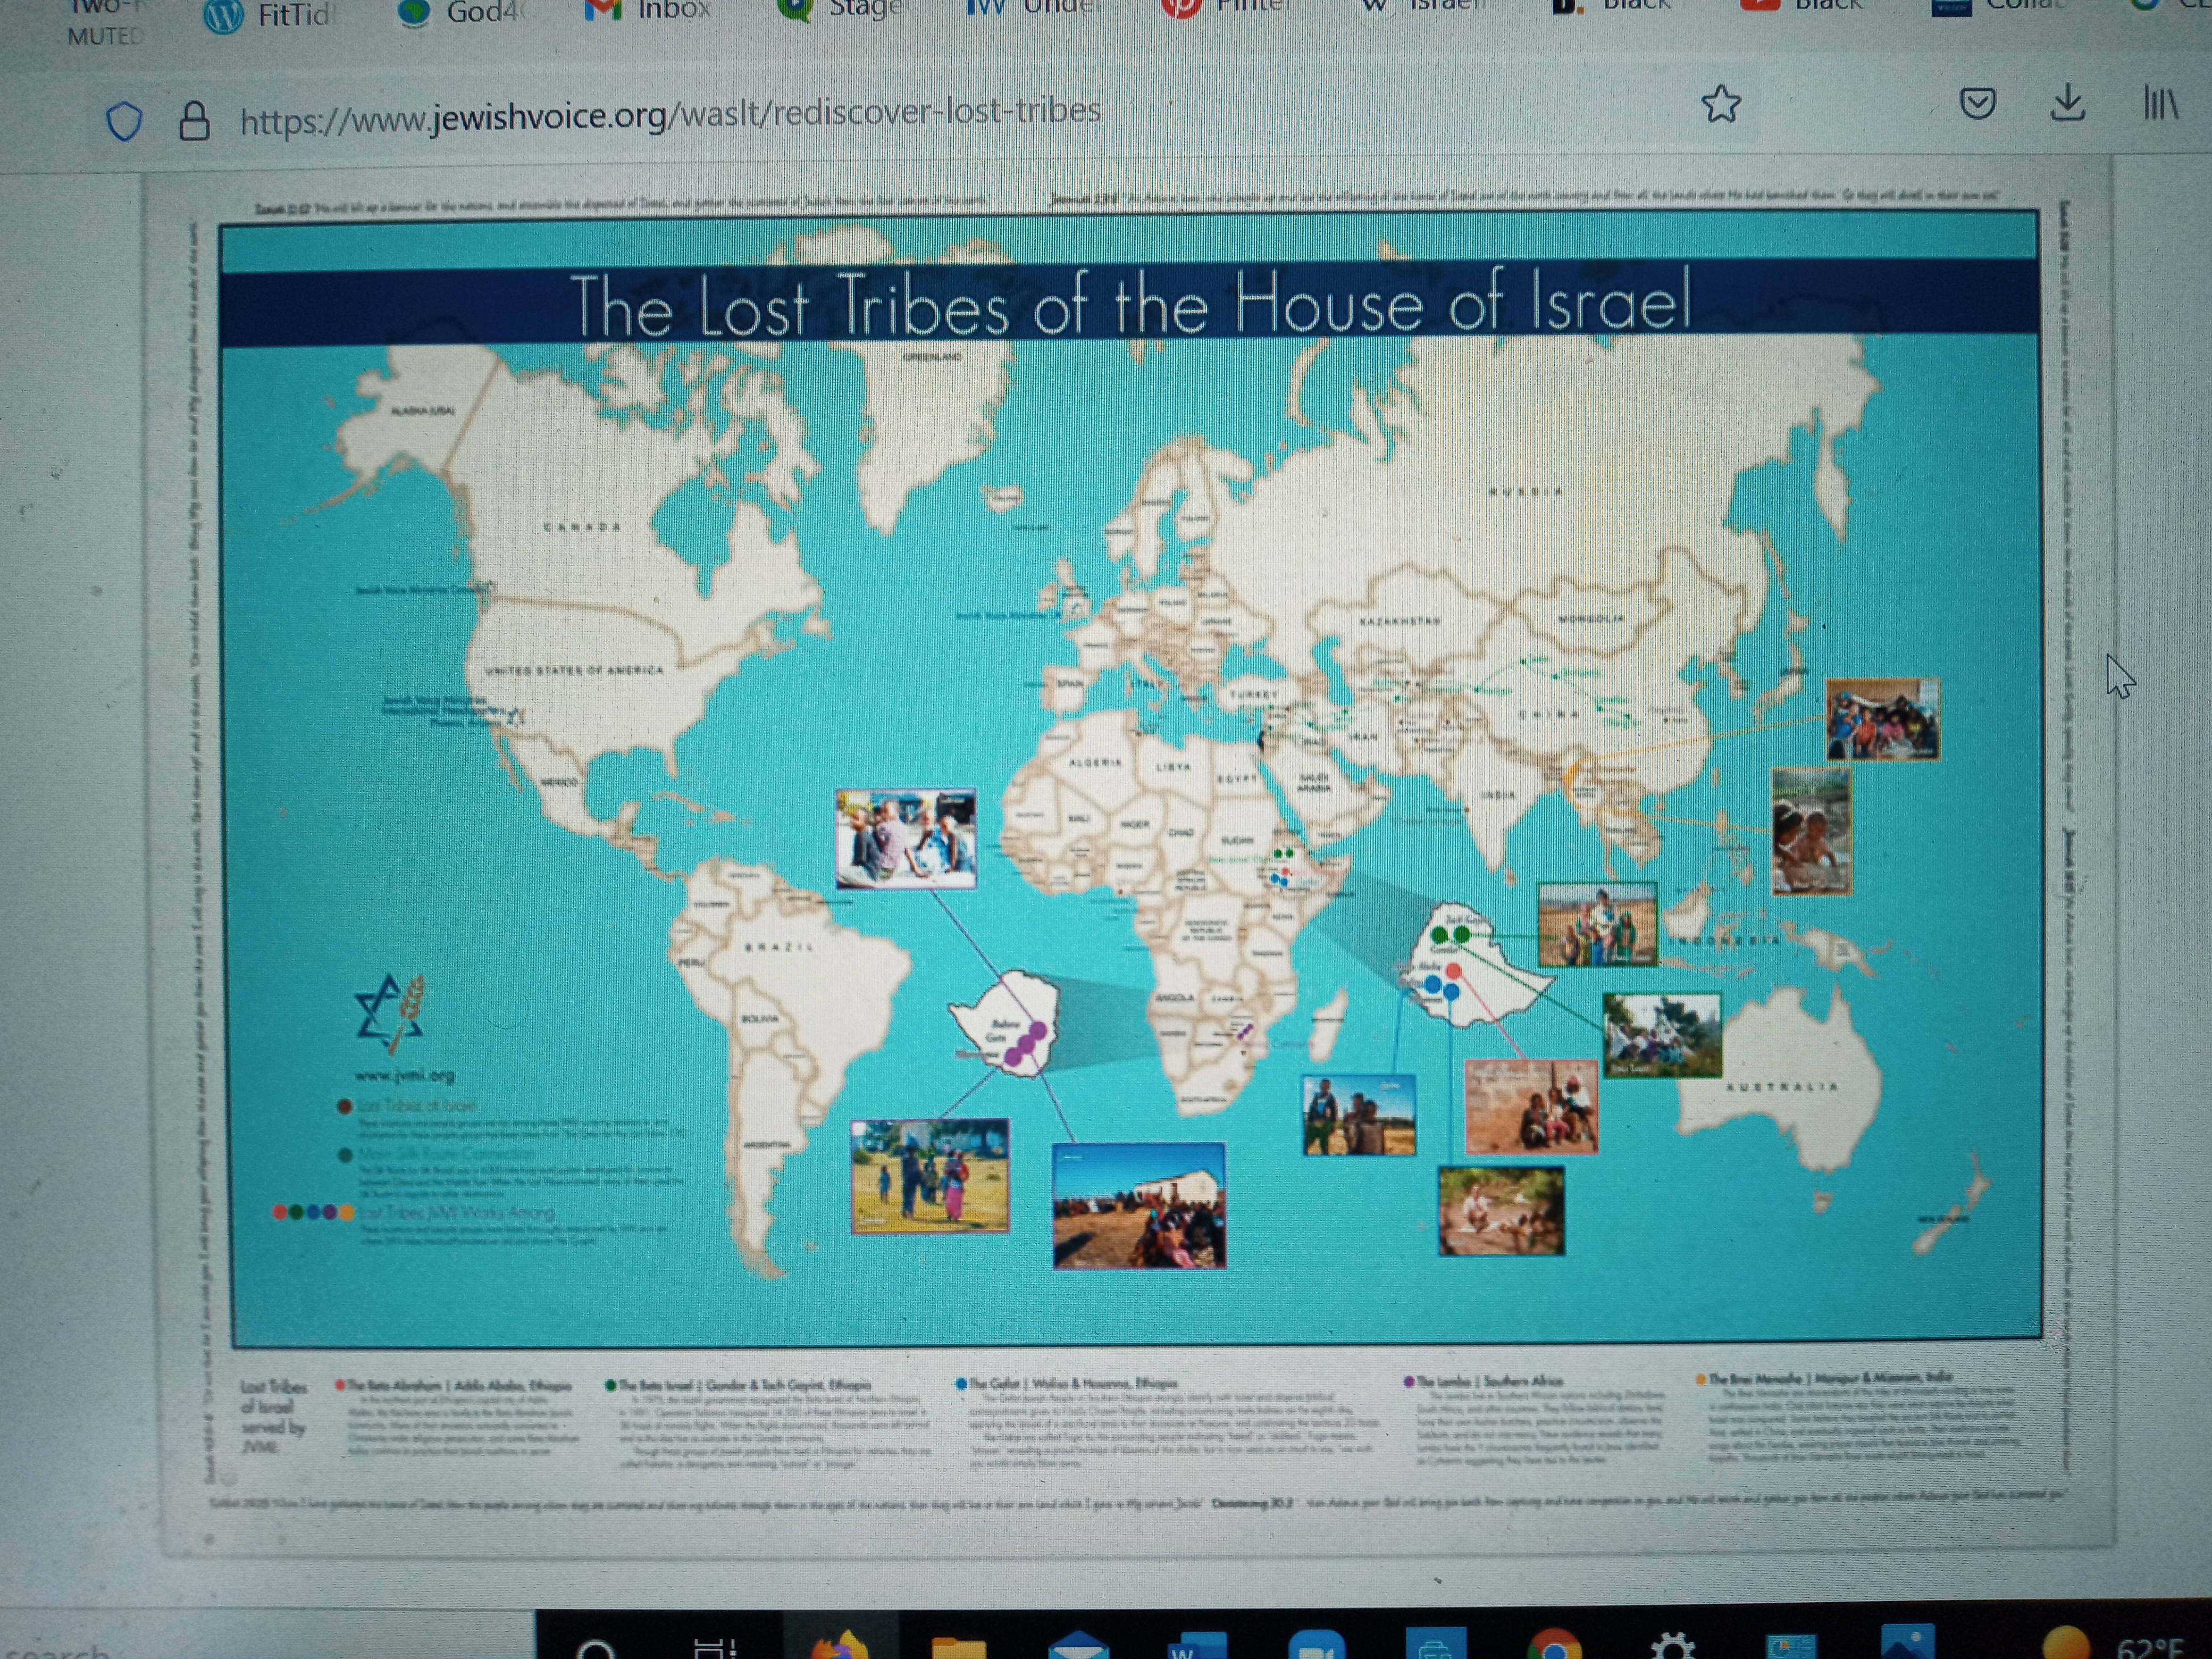
Task: Open the Library bookshelf icon
Action: [2159, 102]
